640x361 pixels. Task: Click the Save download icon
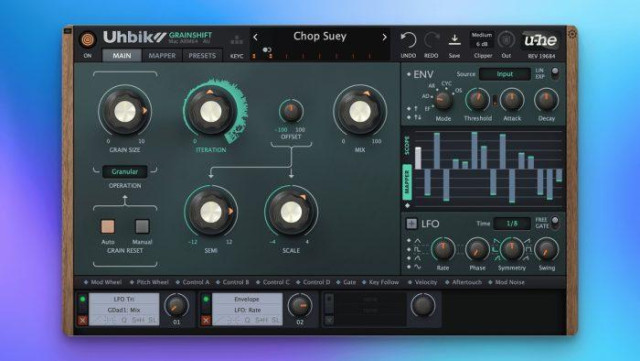click(454, 40)
